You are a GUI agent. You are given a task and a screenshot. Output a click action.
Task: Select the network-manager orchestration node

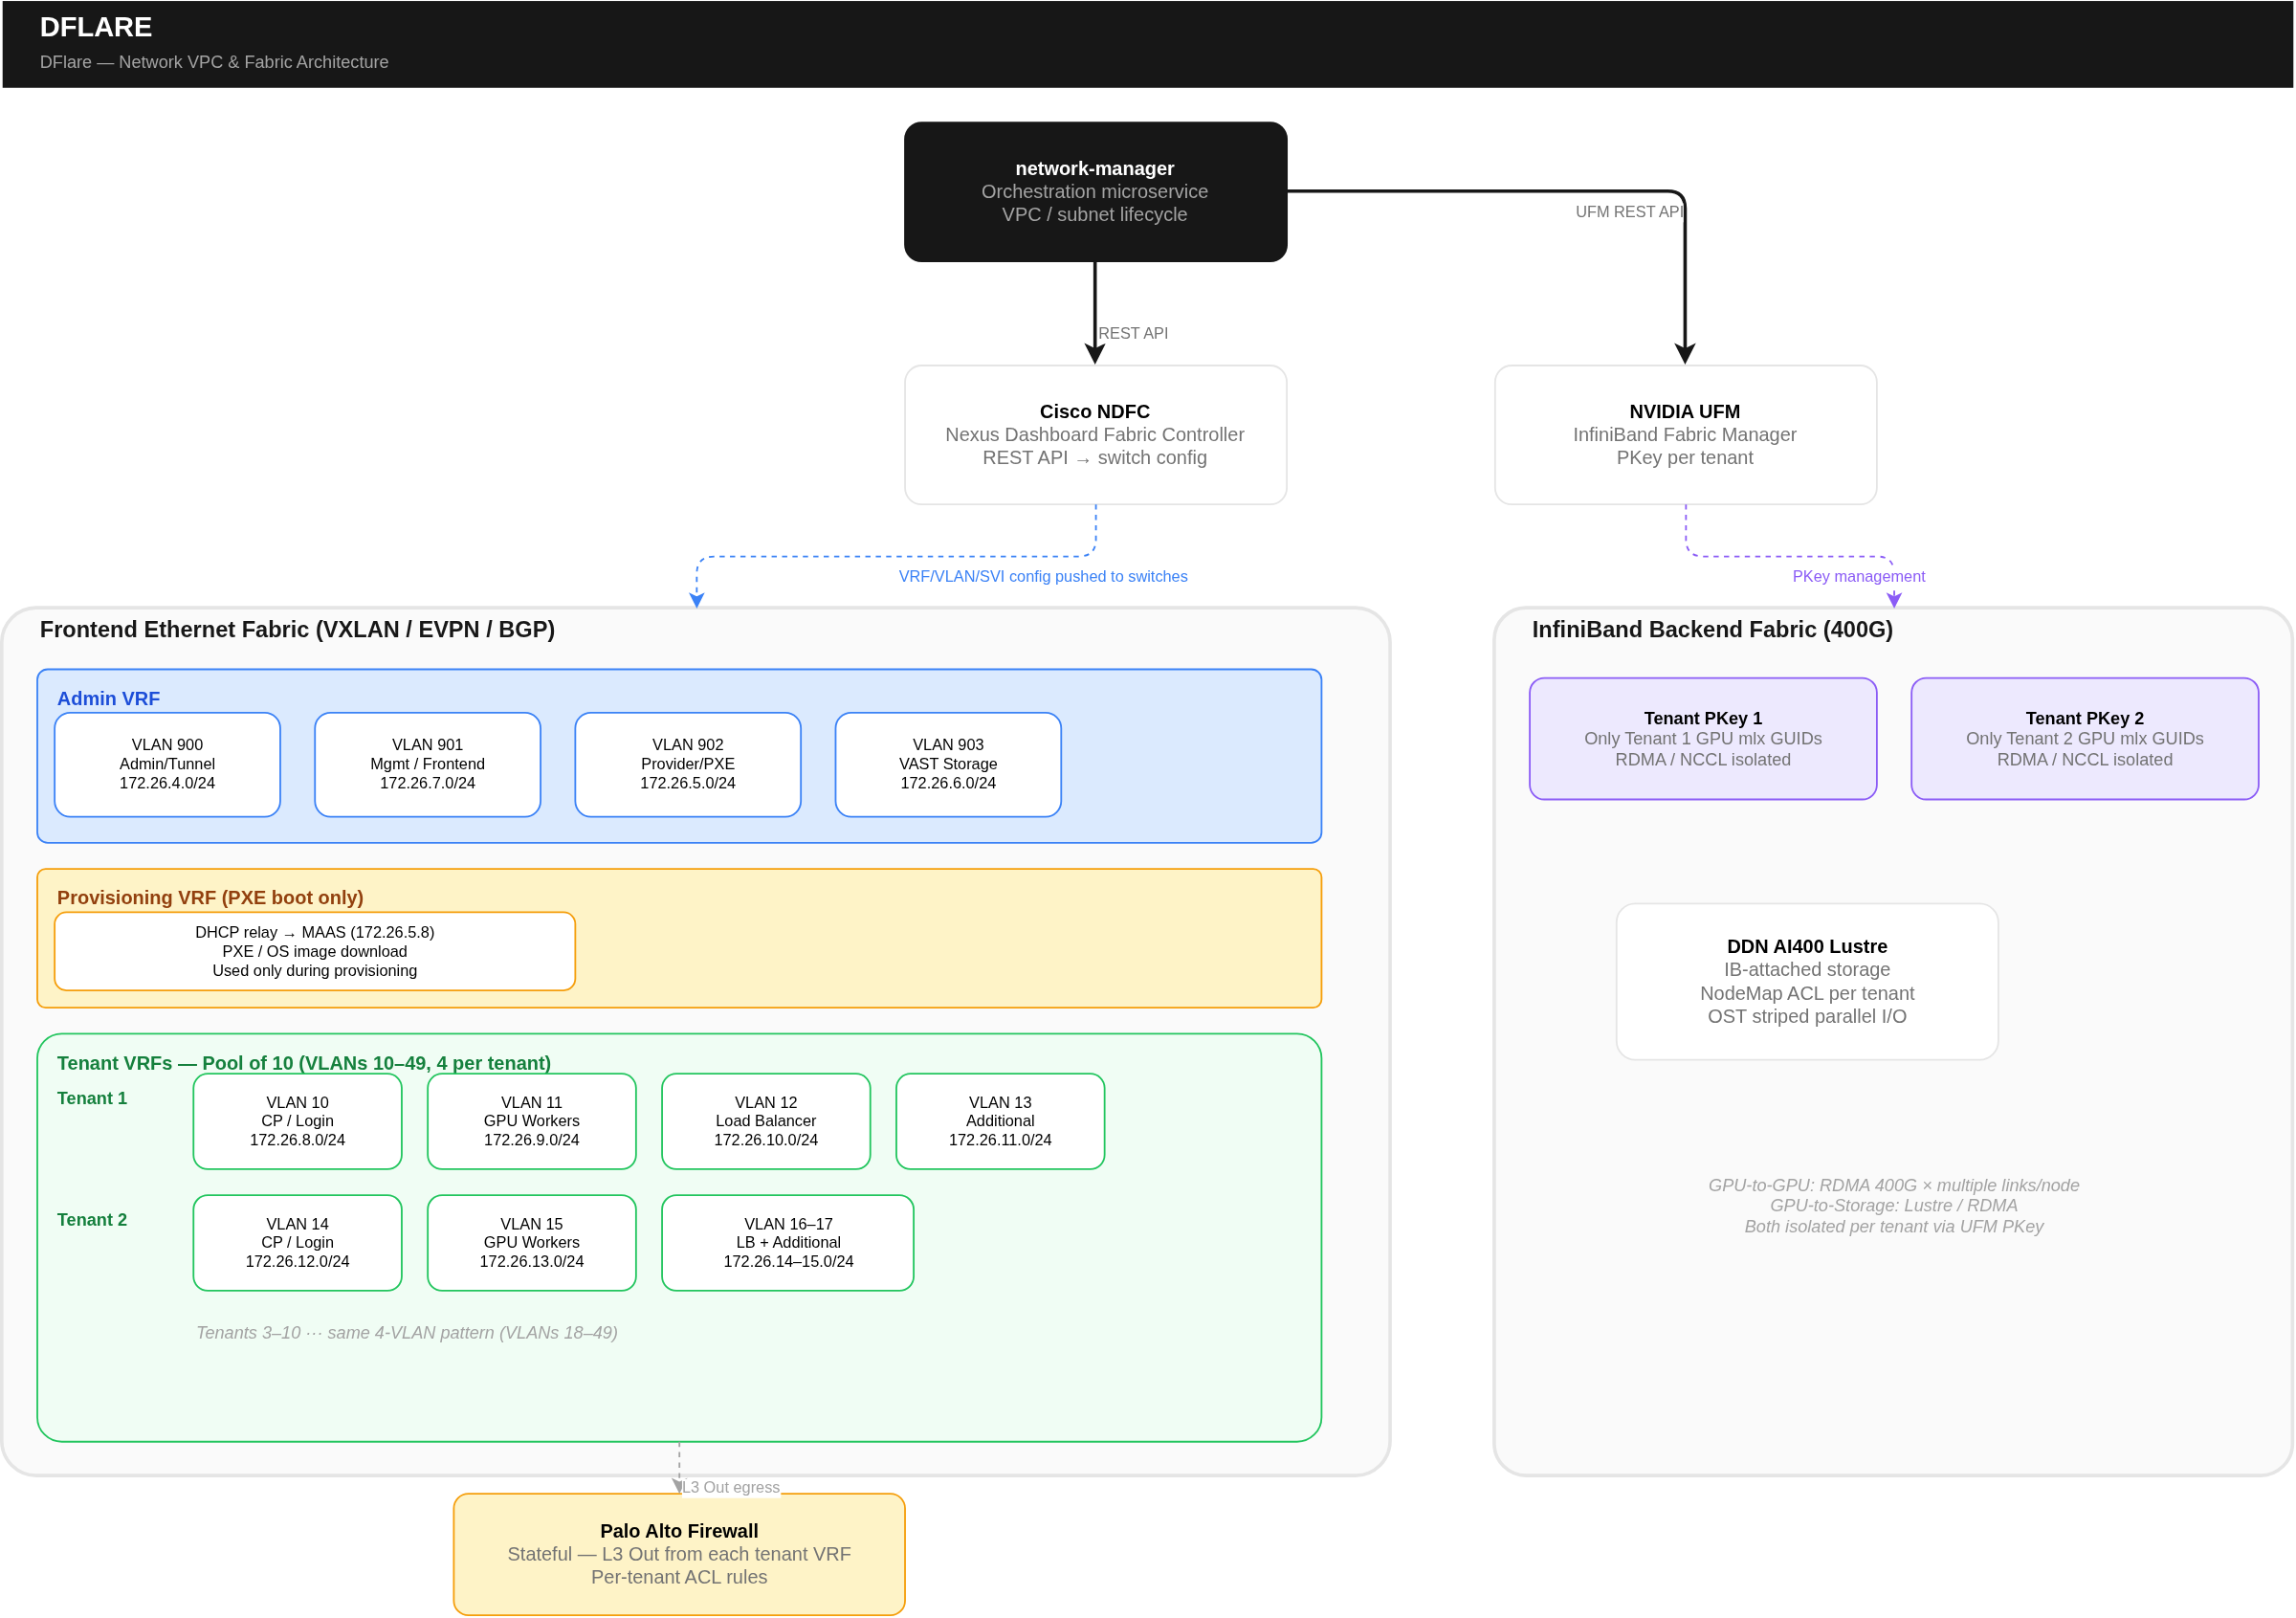tap(1095, 191)
